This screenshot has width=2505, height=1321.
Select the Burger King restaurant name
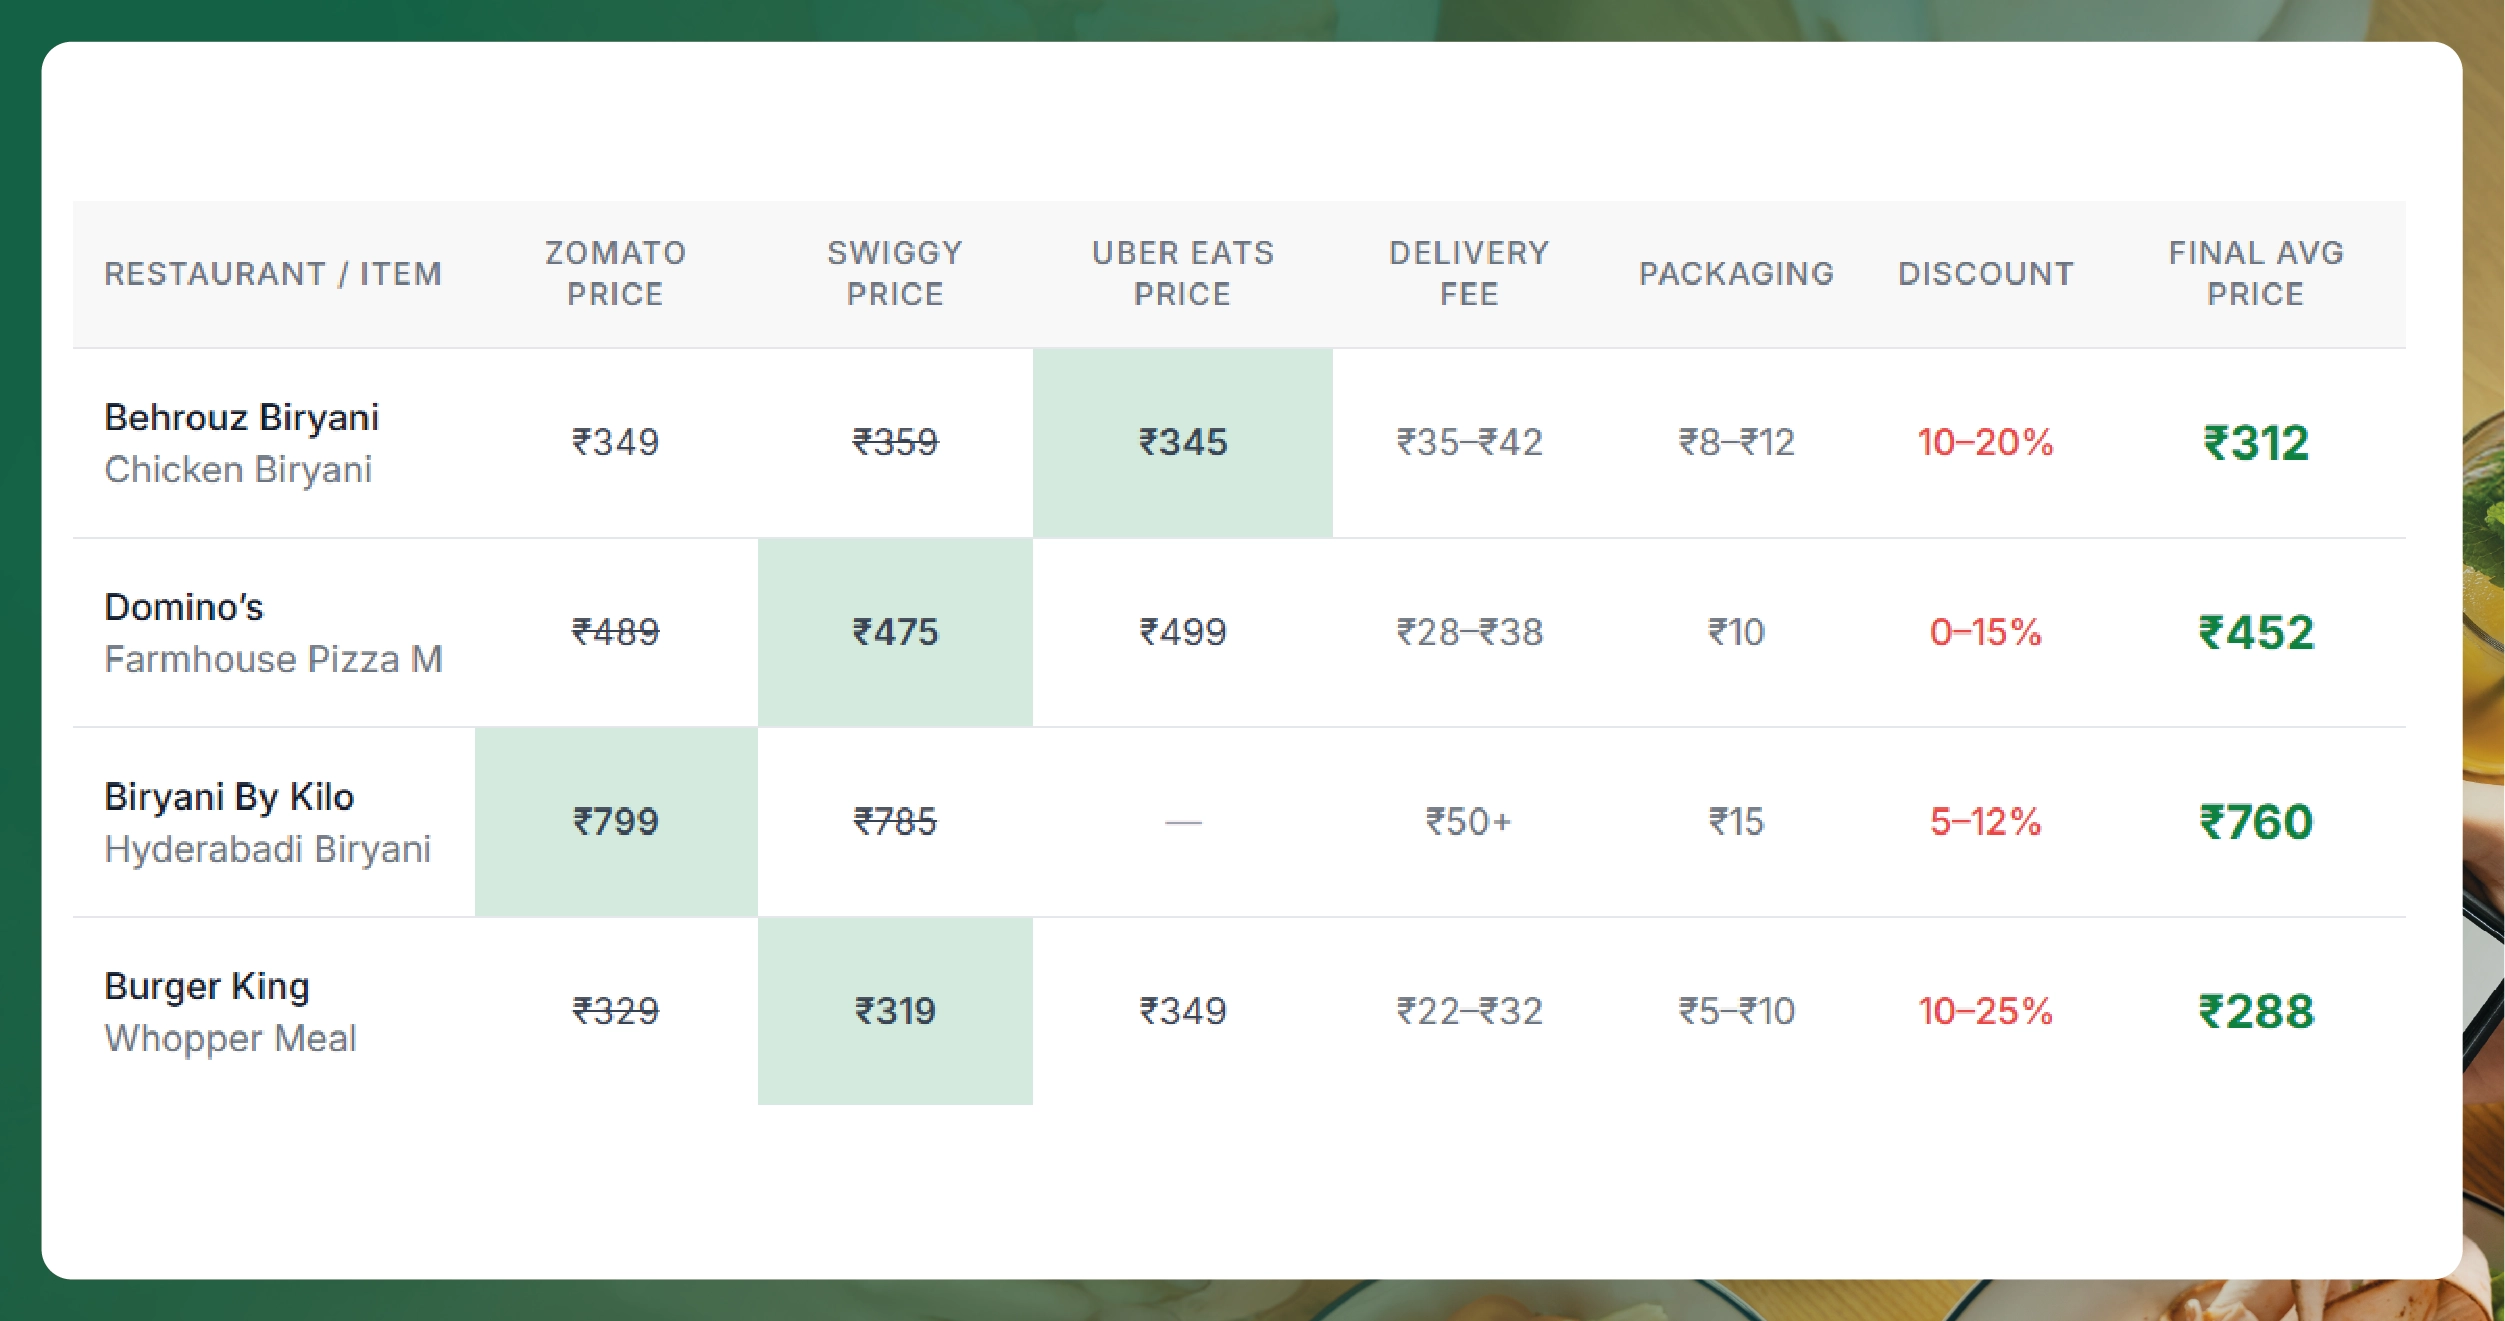click(207, 986)
